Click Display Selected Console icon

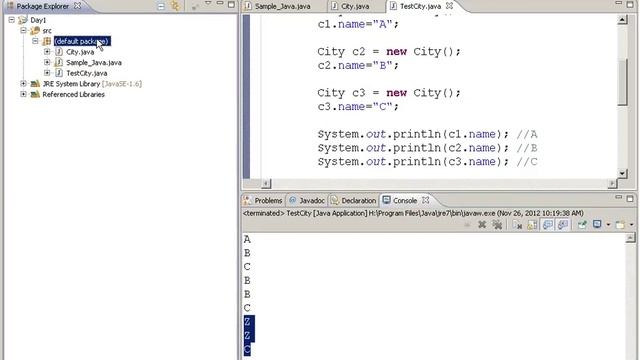pyautogui.click(x=597, y=224)
